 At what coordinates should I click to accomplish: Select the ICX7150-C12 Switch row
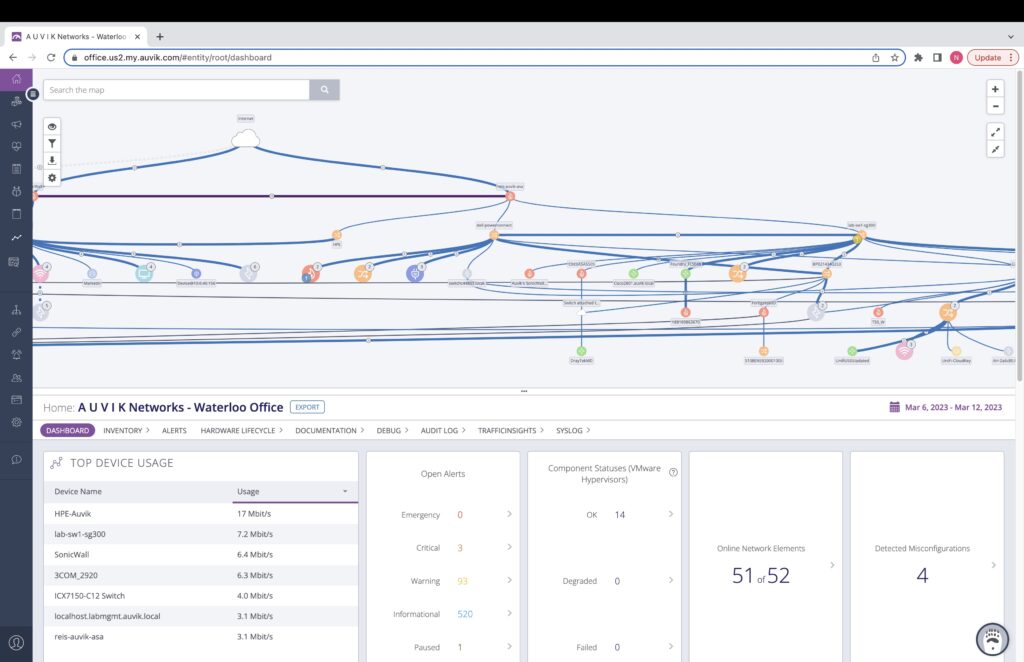(x=201, y=595)
